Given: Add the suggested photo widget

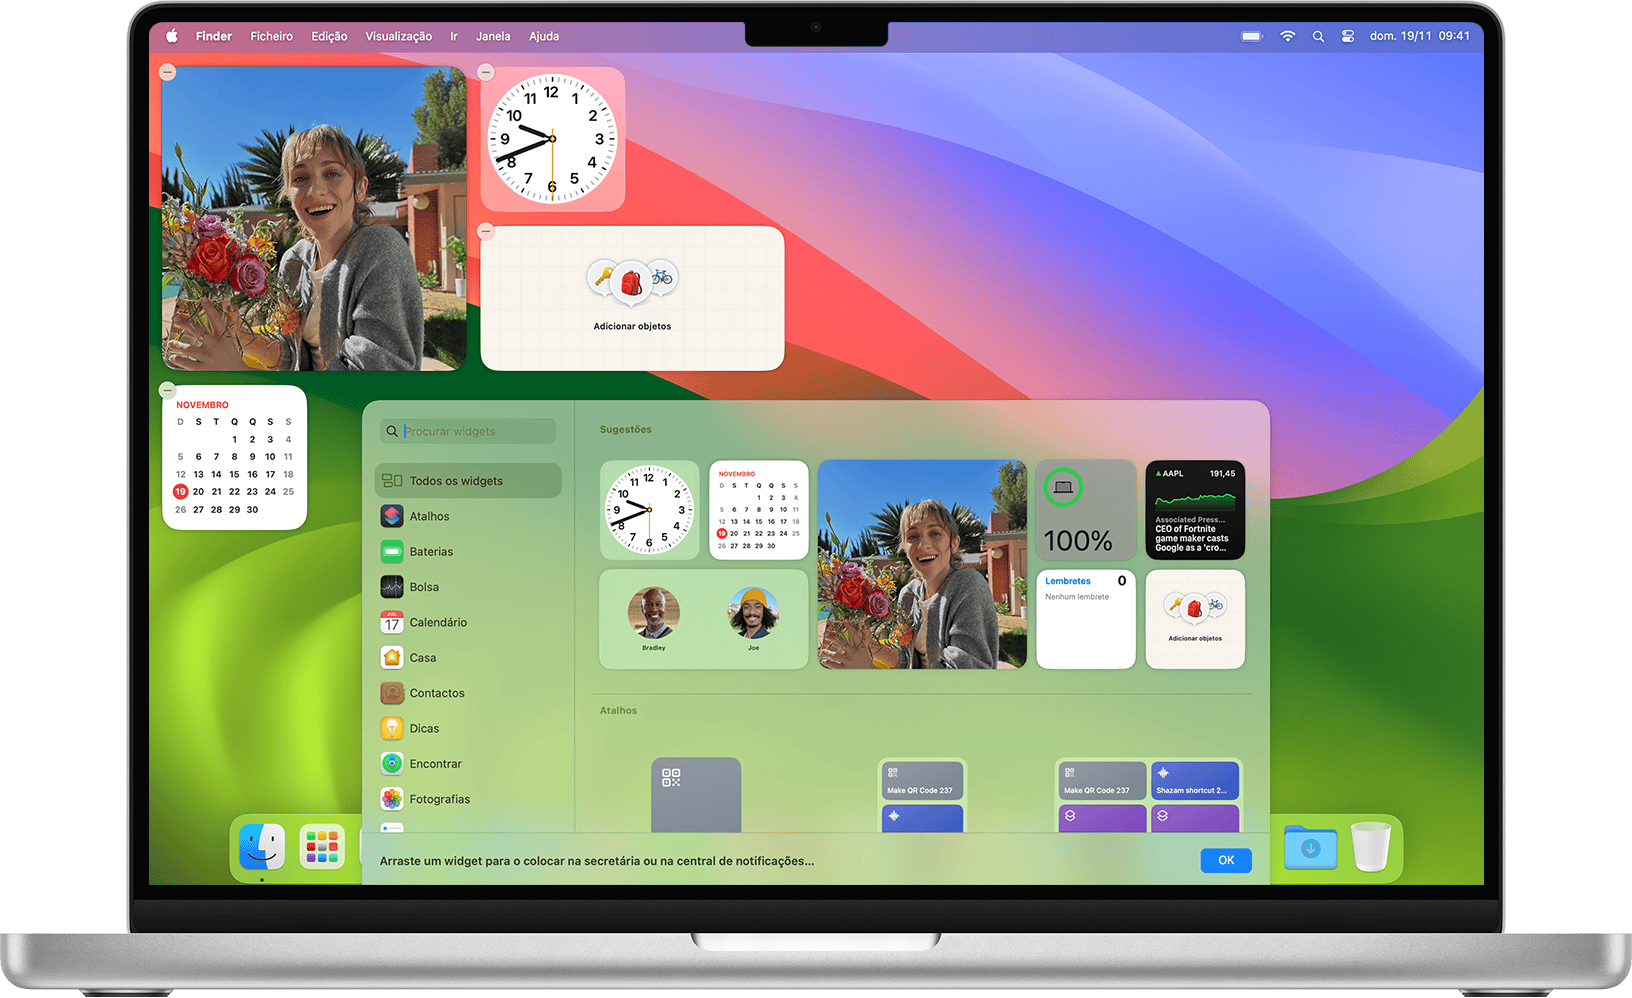Looking at the screenshot, I should click(922, 564).
